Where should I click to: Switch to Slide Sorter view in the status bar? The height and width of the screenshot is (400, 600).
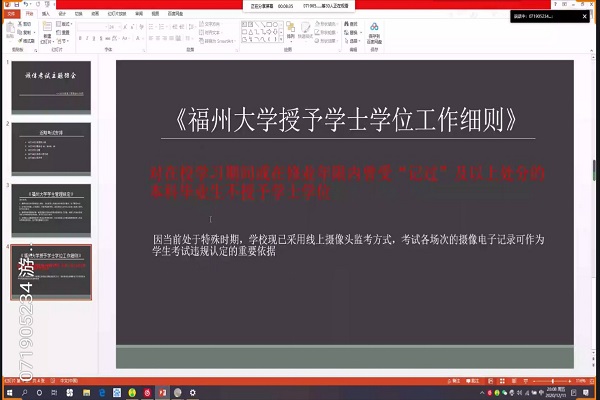[x=502, y=381]
